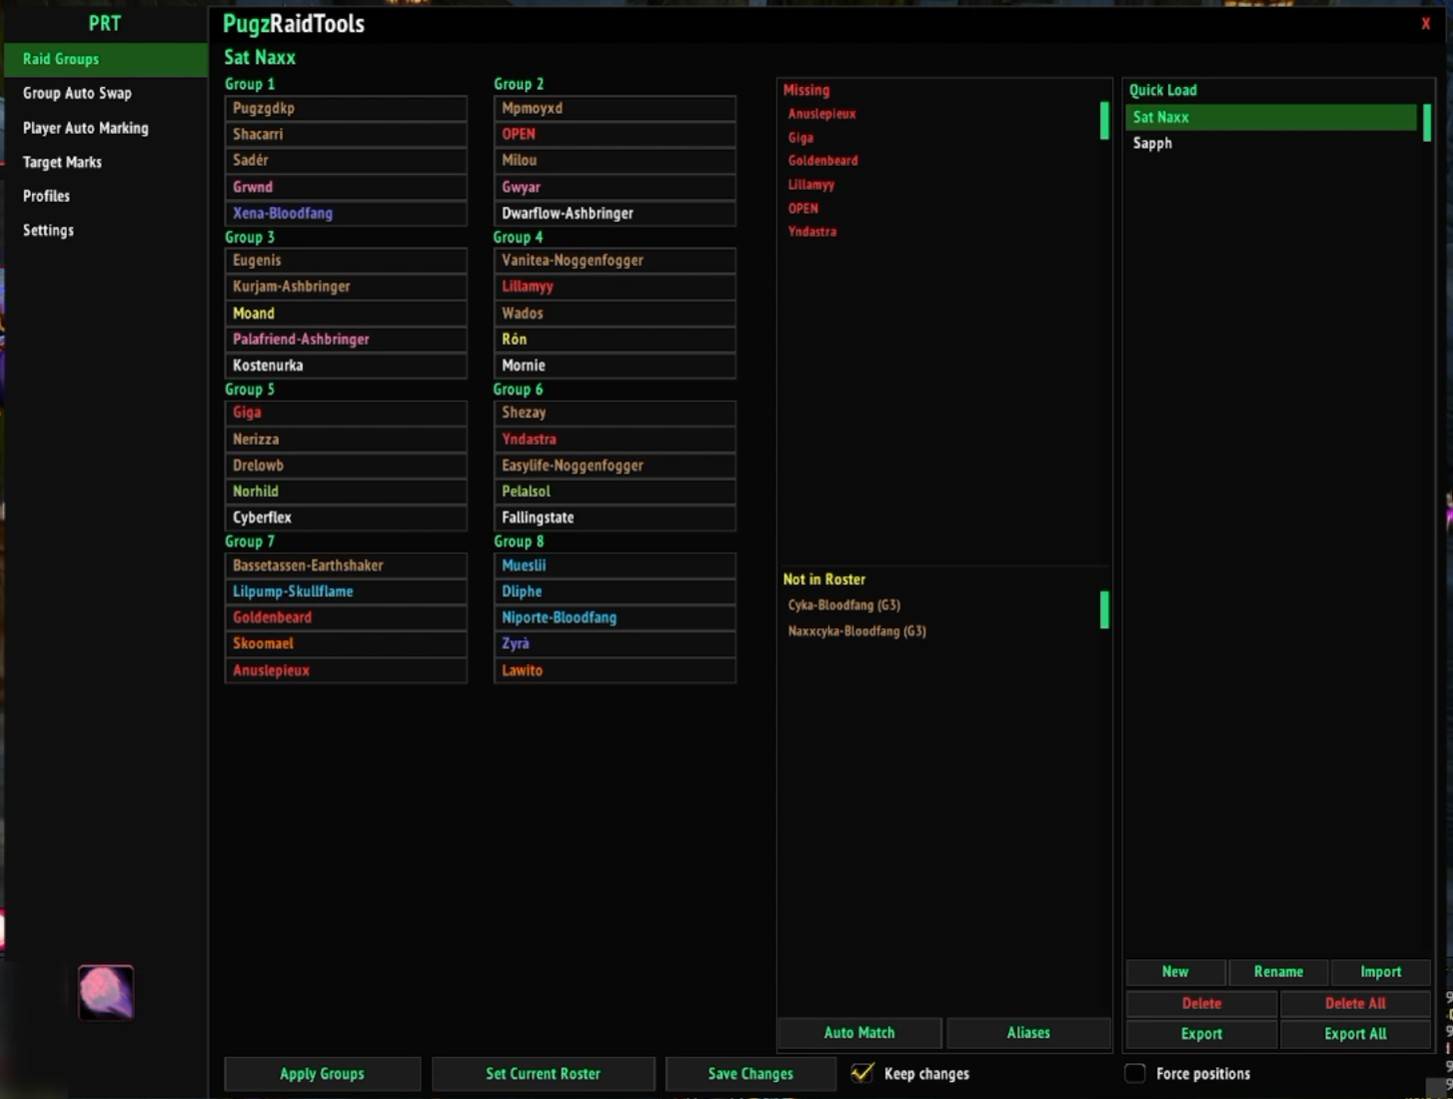Click the Missing list scrollbar
This screenshot has width=1453, height=1099.
1104,120
